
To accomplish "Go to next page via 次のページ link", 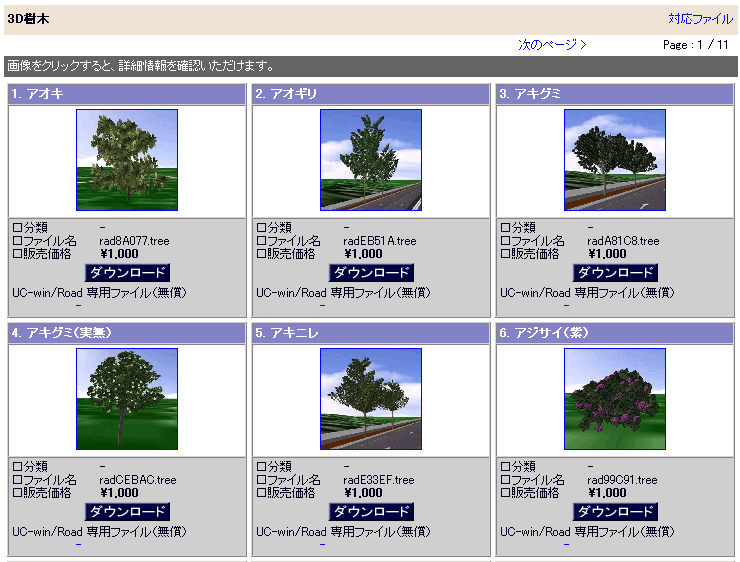I will (552, 44).
